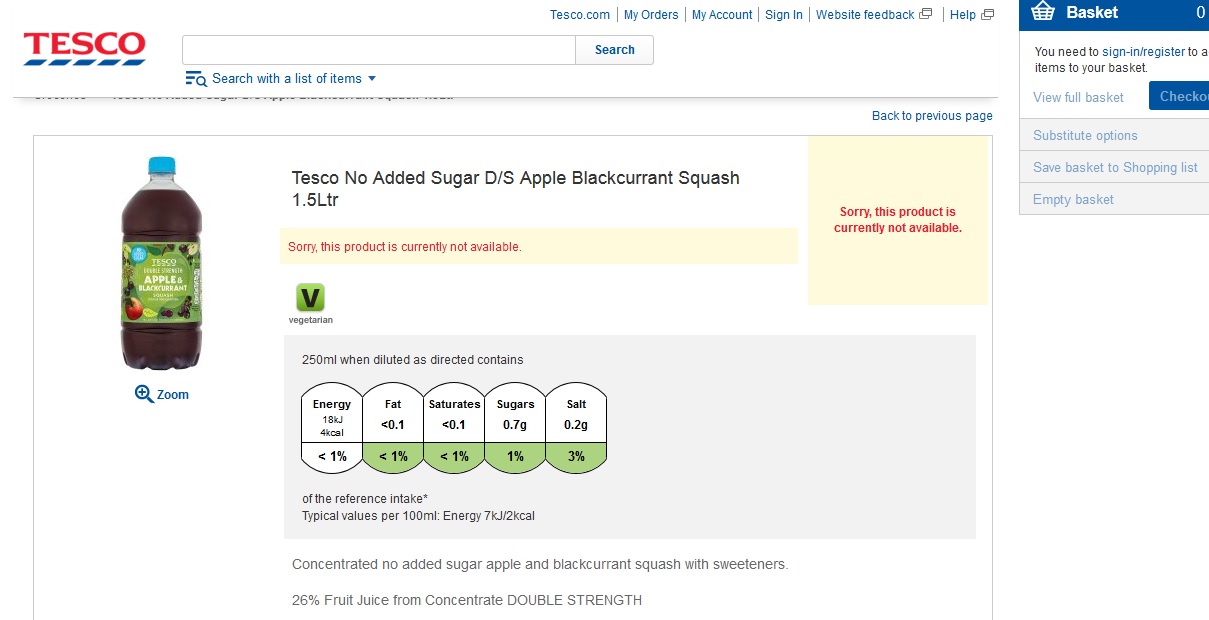Click the Search button
Viewport: 1209px width, 620px height.
click(614, 50)
